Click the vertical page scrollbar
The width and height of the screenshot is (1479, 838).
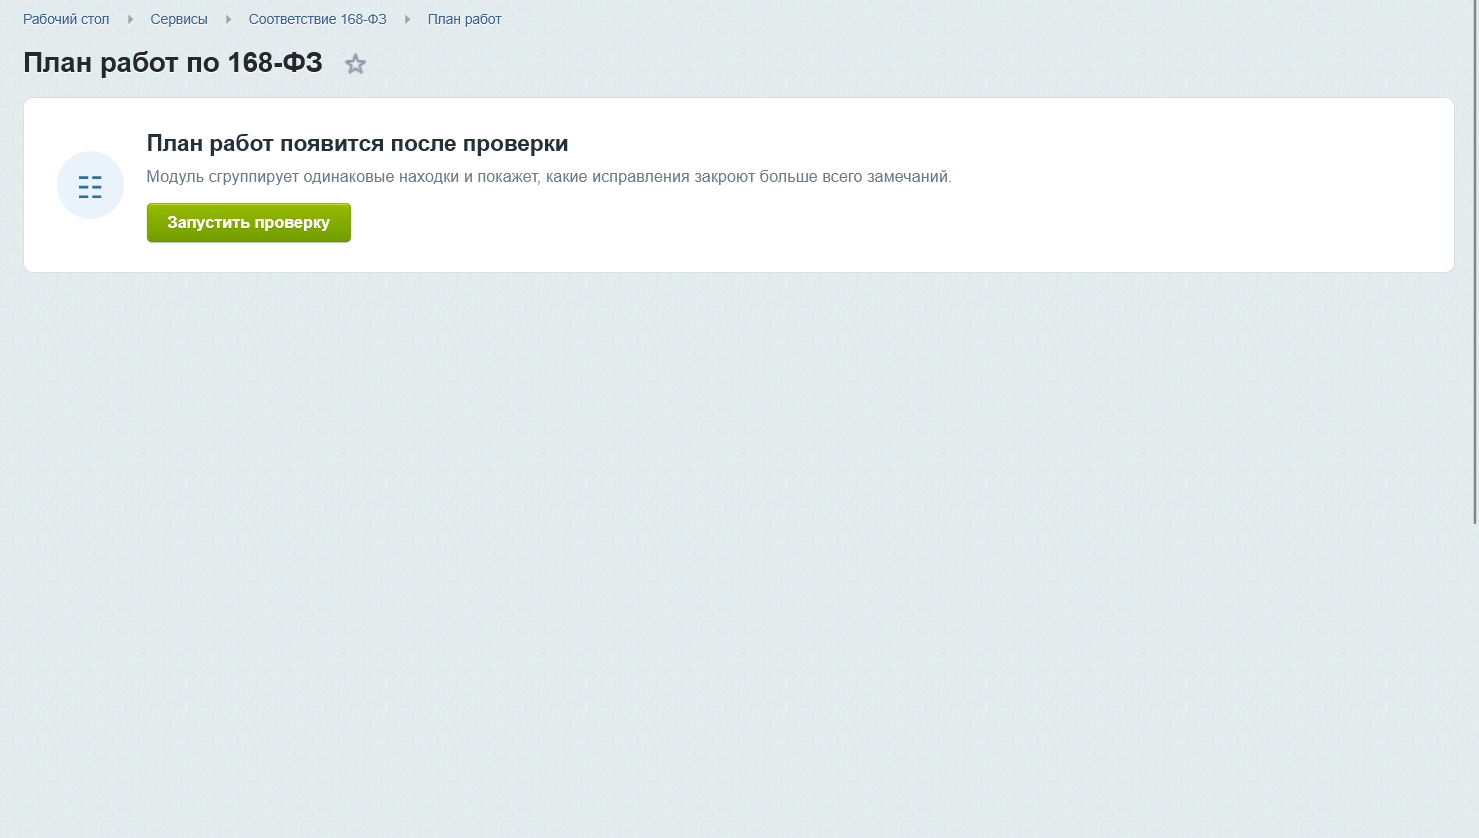(x=1475, y=262)
